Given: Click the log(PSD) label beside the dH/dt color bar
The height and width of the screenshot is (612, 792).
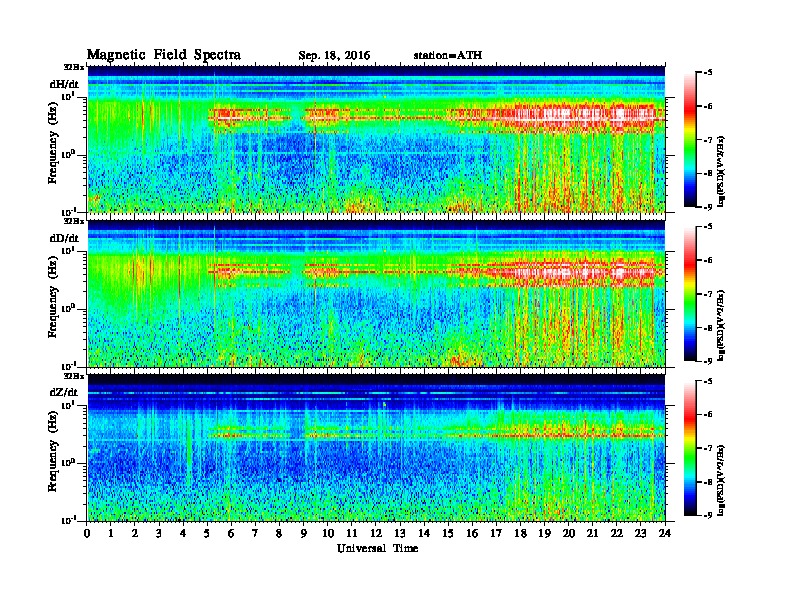Looking at the screenshot, I should pyautogui.click(x=722, y=171).
